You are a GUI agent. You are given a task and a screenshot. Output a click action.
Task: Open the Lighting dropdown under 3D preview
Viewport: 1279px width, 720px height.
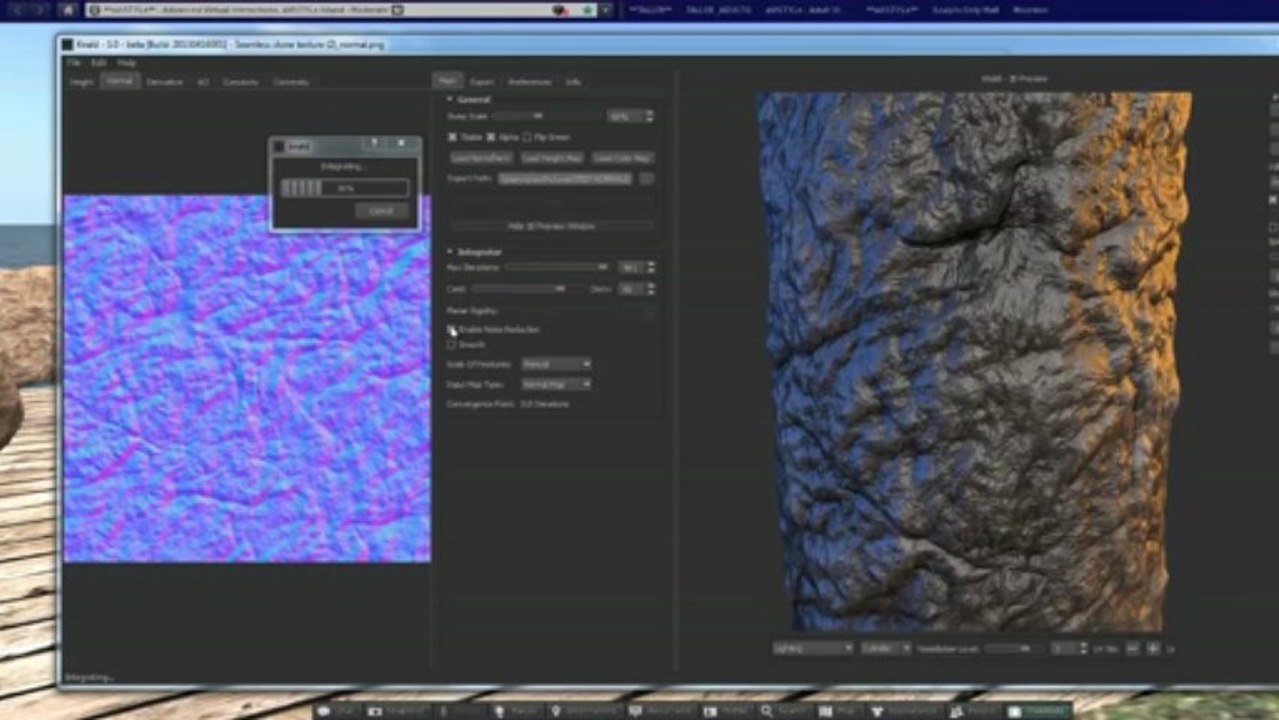coord(813,648)
